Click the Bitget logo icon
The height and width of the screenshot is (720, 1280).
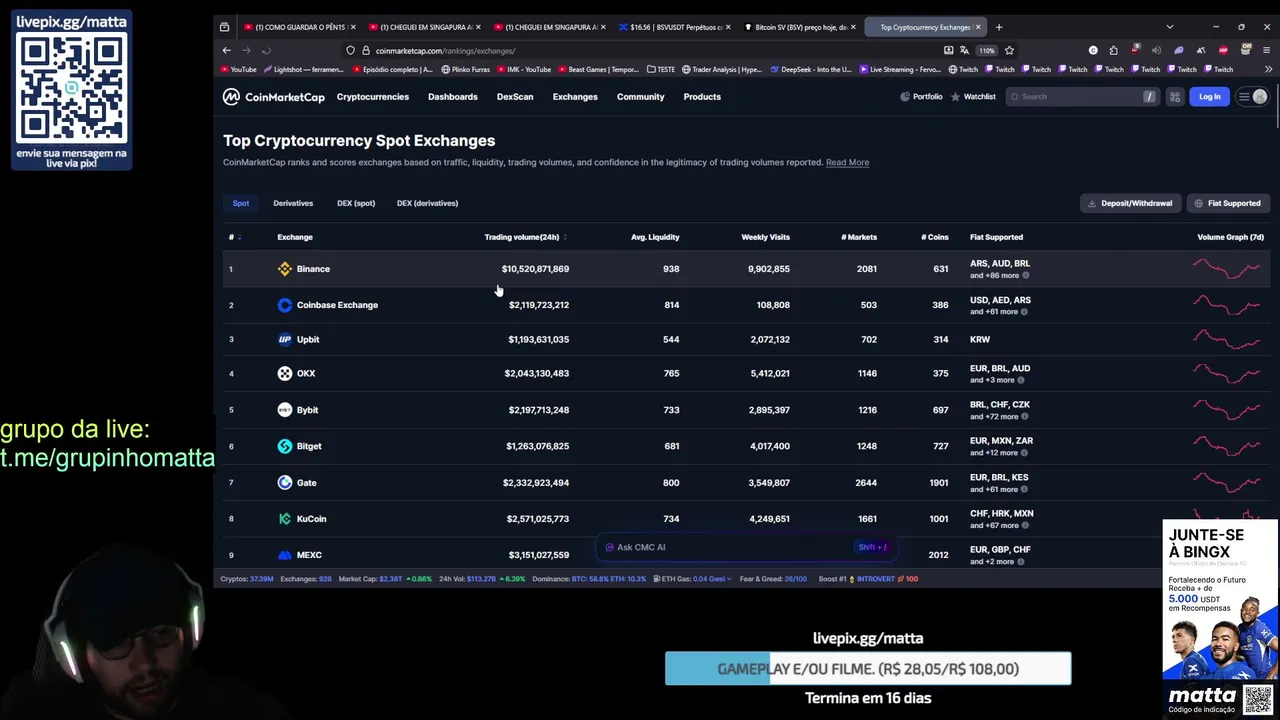285,446
